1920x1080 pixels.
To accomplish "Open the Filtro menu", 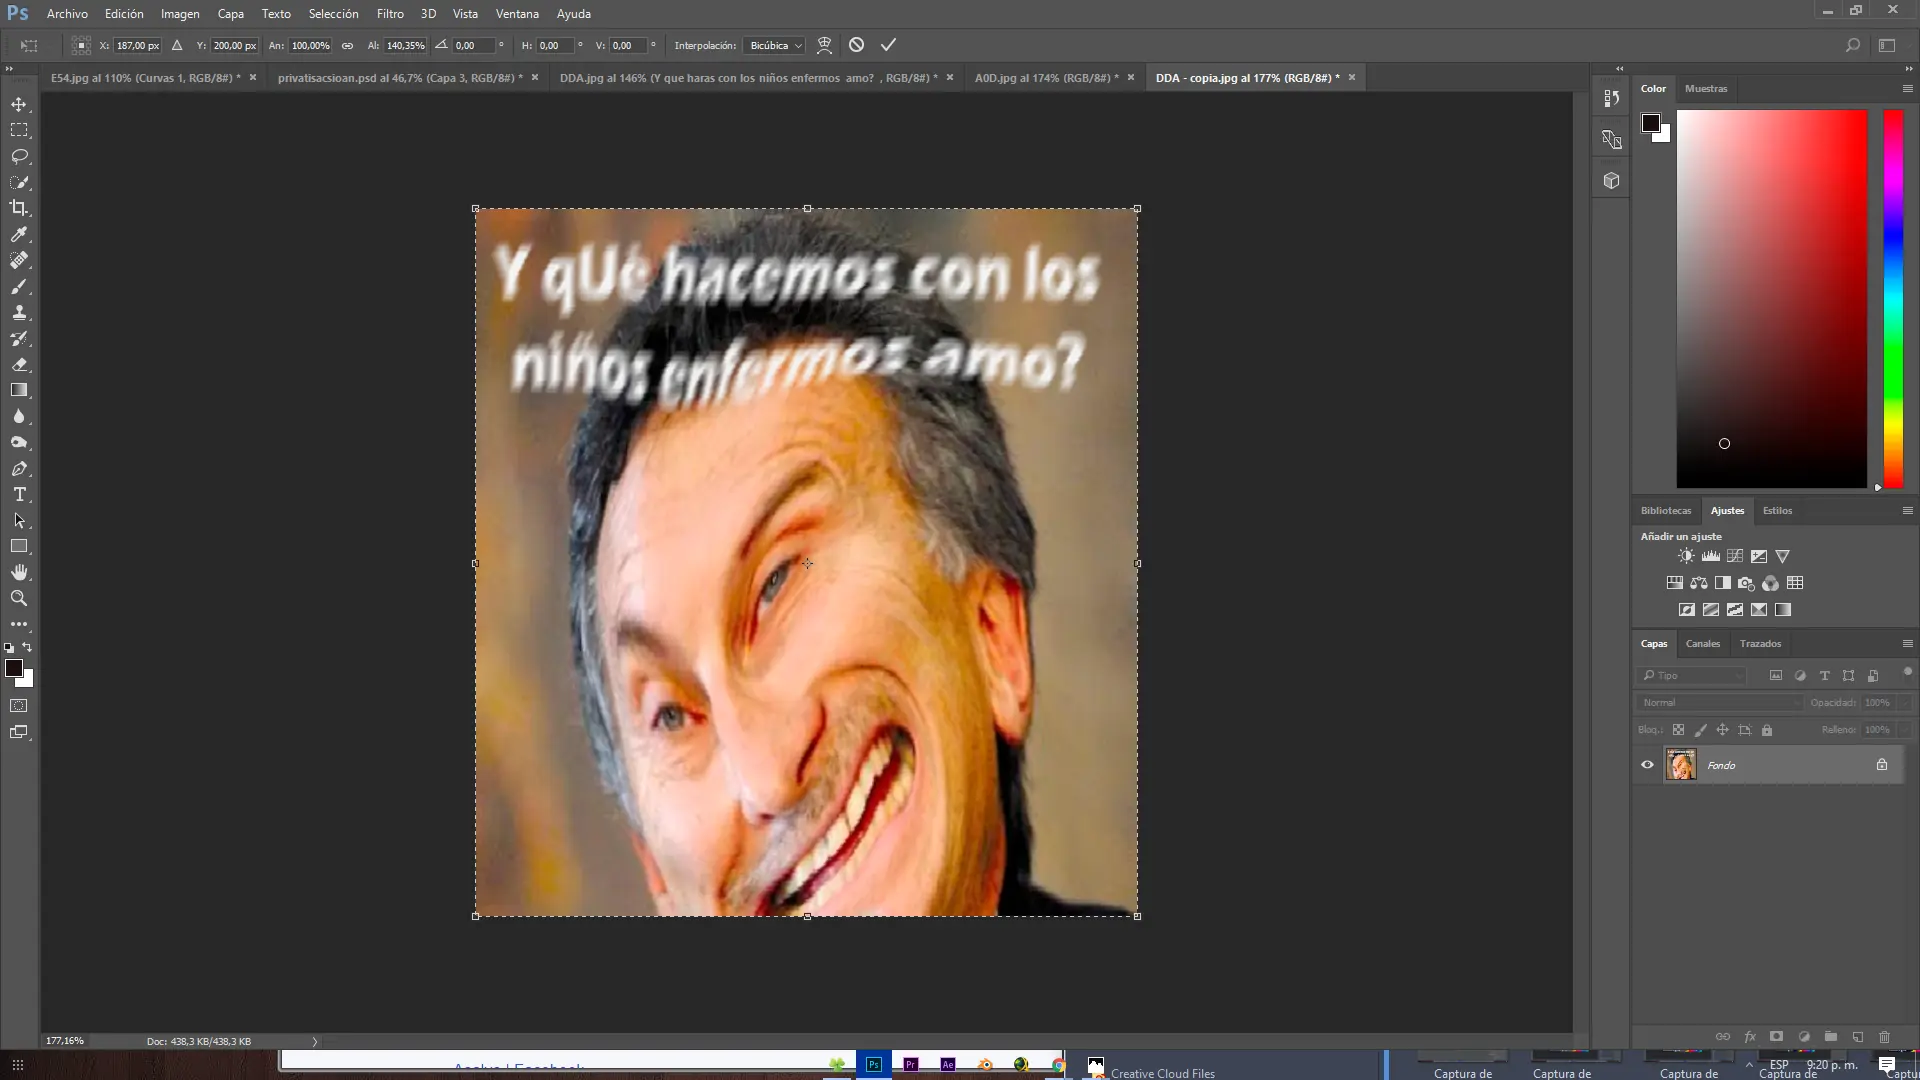I will 390,14.
